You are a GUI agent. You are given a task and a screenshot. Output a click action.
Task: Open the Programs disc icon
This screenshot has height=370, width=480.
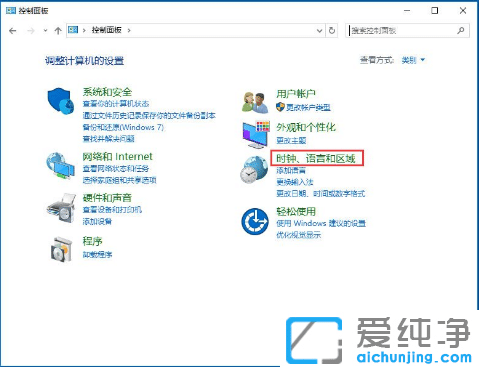point(61,249)
